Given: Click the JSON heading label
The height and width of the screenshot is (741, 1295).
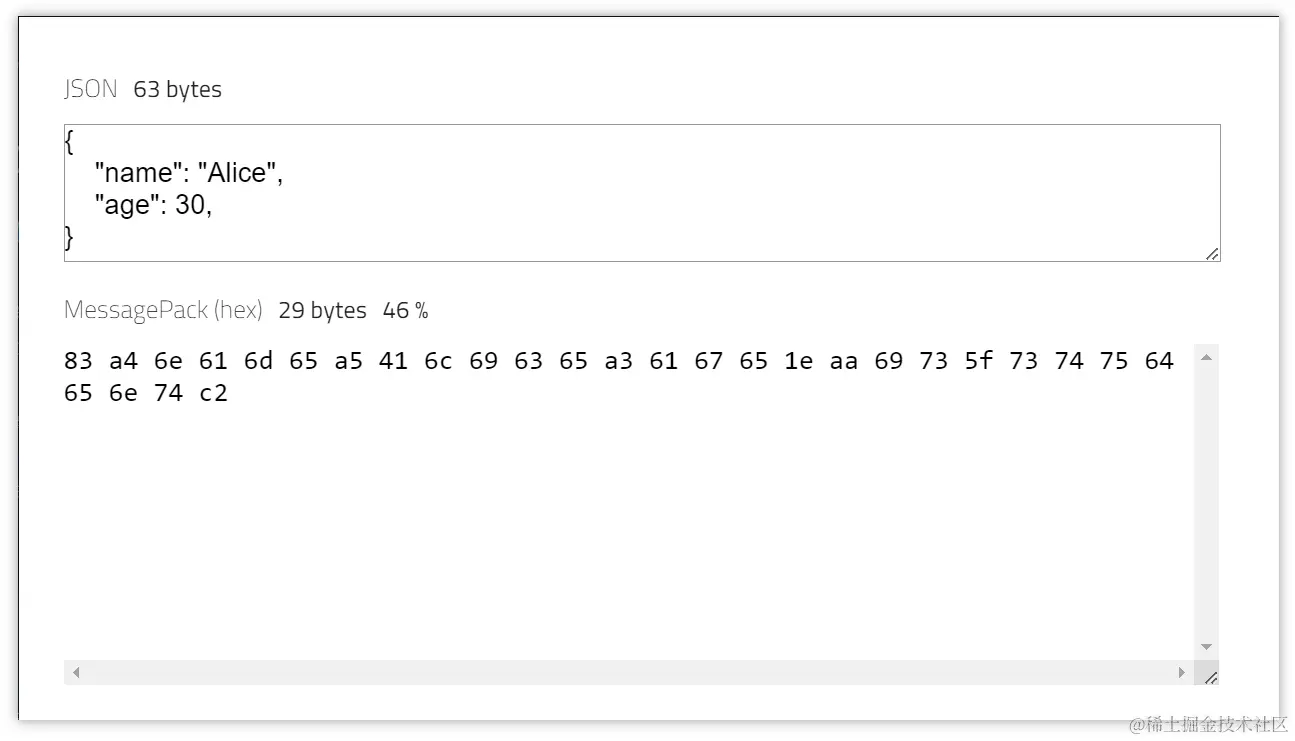Looking at the screenshot, I should pyautogui.click(x=89, y=89).
